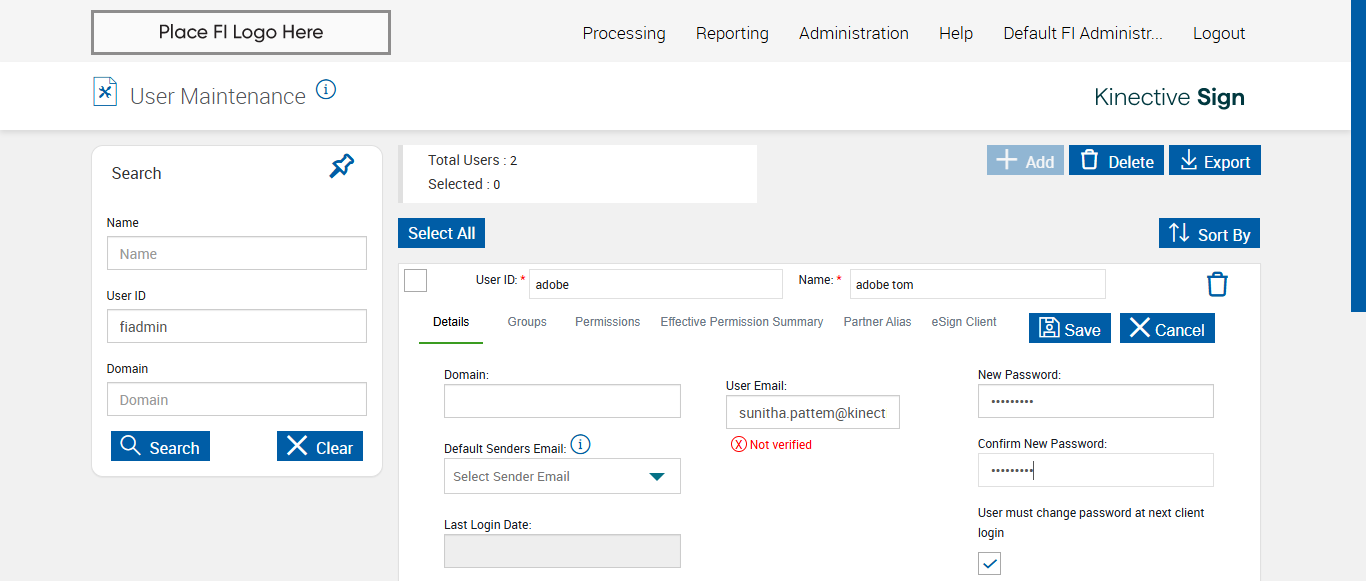1366x581 pixels.
Task: Click the Select All button
Action: pyautogui.click(x=441, y=233)
